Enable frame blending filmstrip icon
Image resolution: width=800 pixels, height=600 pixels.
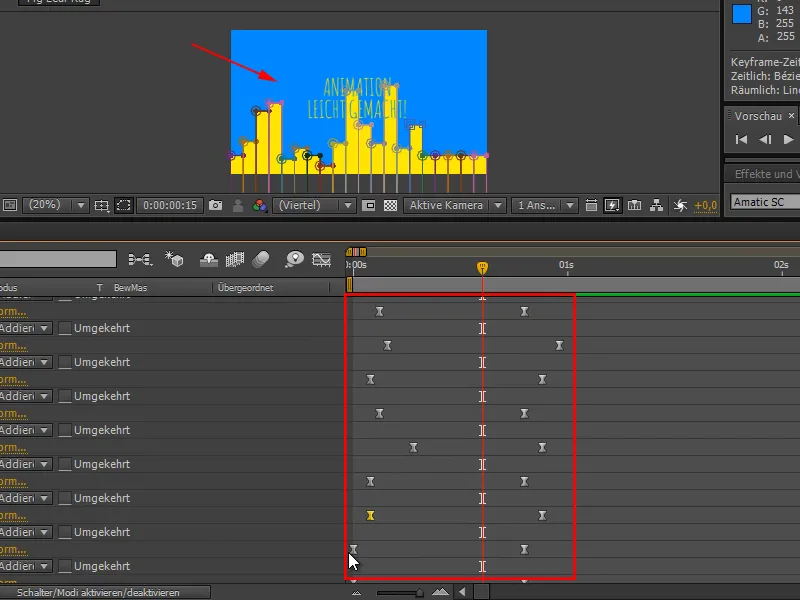(x=235, y=260)
